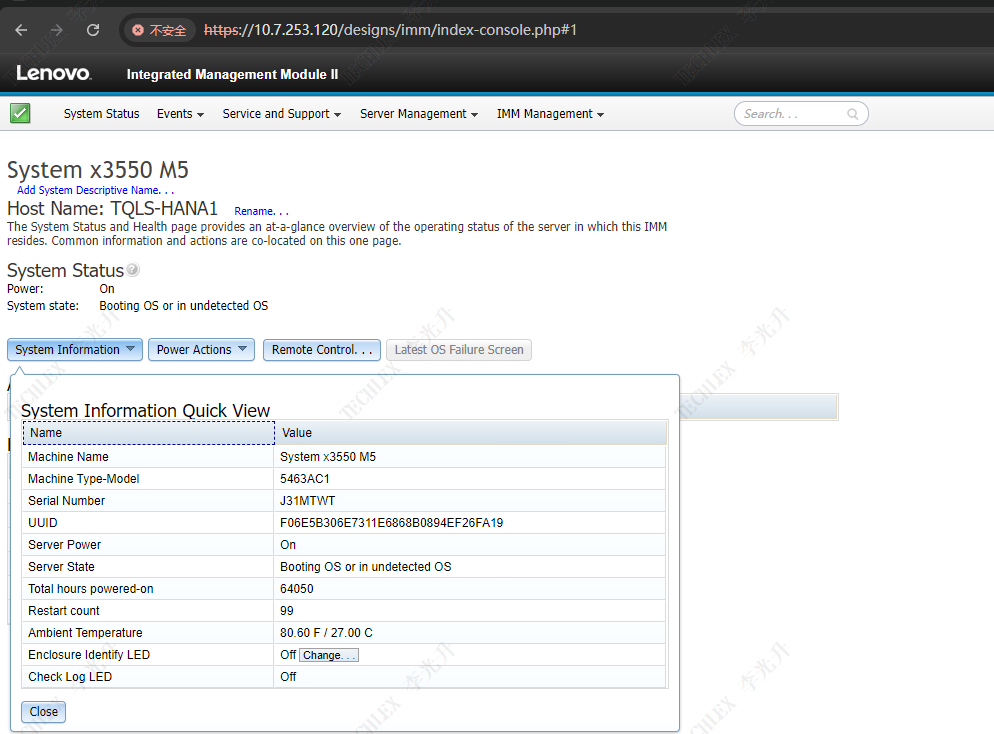Click Latest OS Failure Screen button
The image size is (994, 734).
[459, 349]
